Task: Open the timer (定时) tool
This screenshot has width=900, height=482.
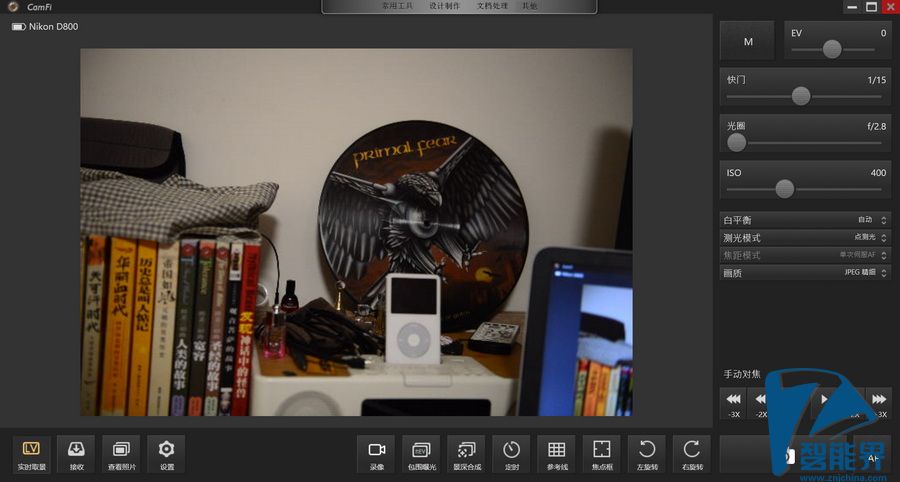Action: pos(511,454)
